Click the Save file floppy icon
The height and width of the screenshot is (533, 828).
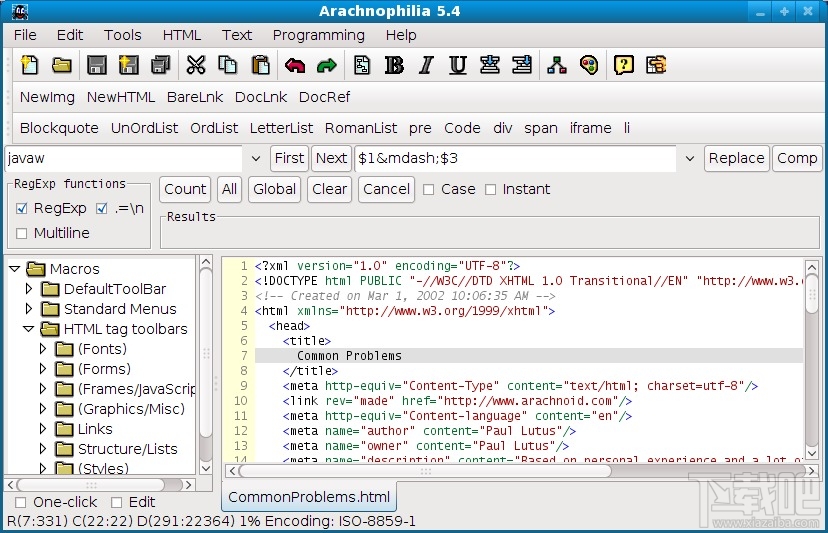[x=96, y=66]
